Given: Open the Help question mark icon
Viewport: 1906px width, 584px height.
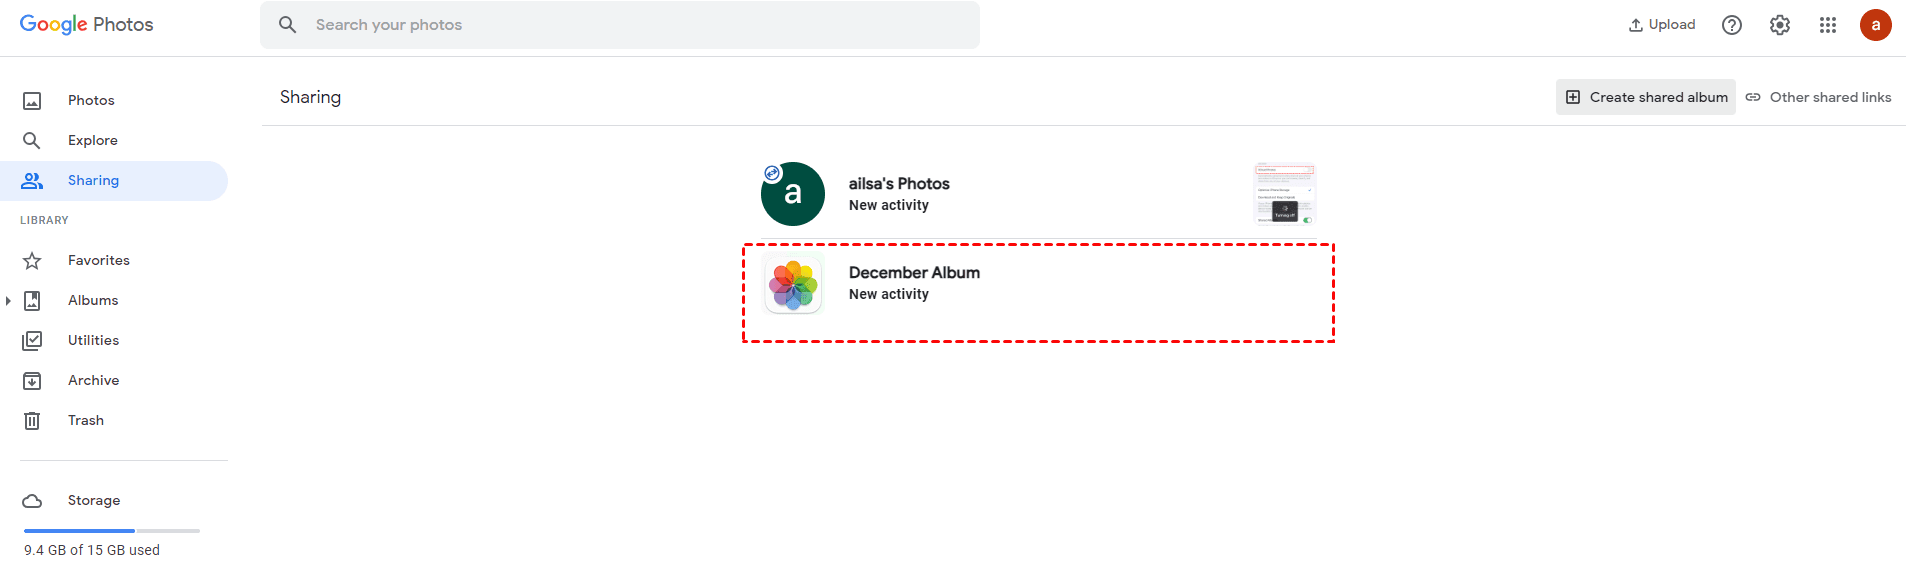Looking at the screenshot, I should click(1732, 25).
